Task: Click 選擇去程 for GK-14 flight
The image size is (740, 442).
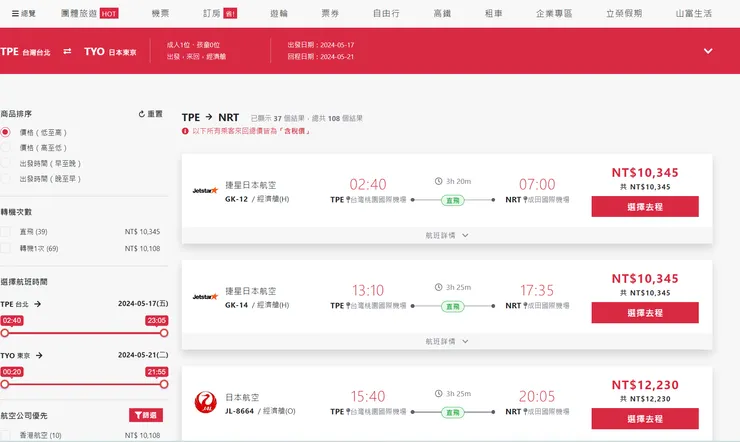Action: click(645, 313)
